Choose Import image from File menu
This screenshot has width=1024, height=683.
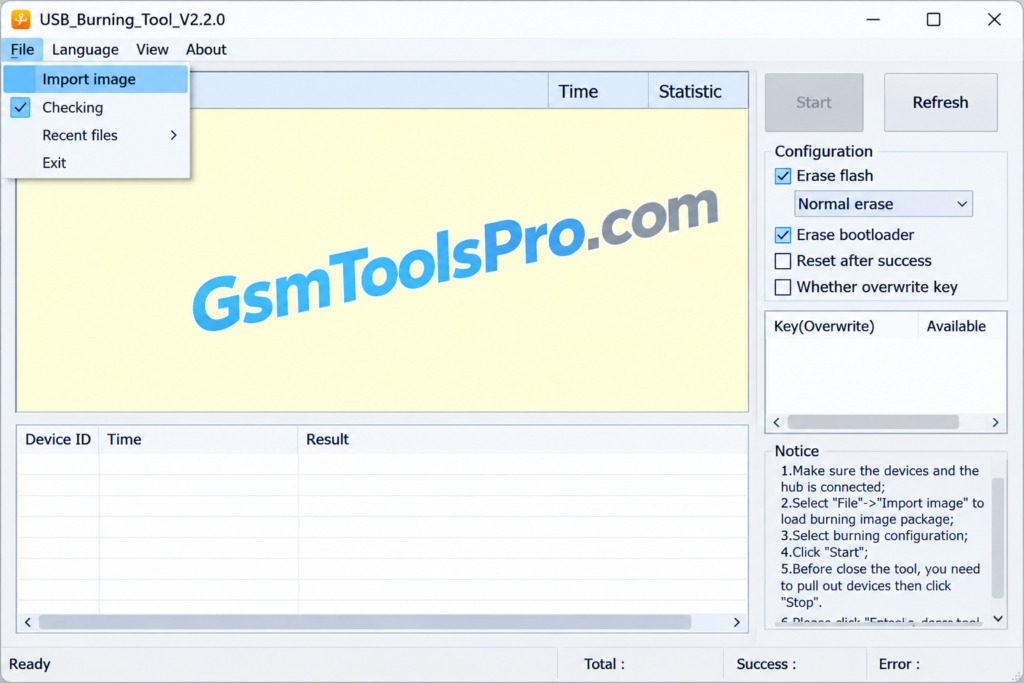click(x=96, y=79)
